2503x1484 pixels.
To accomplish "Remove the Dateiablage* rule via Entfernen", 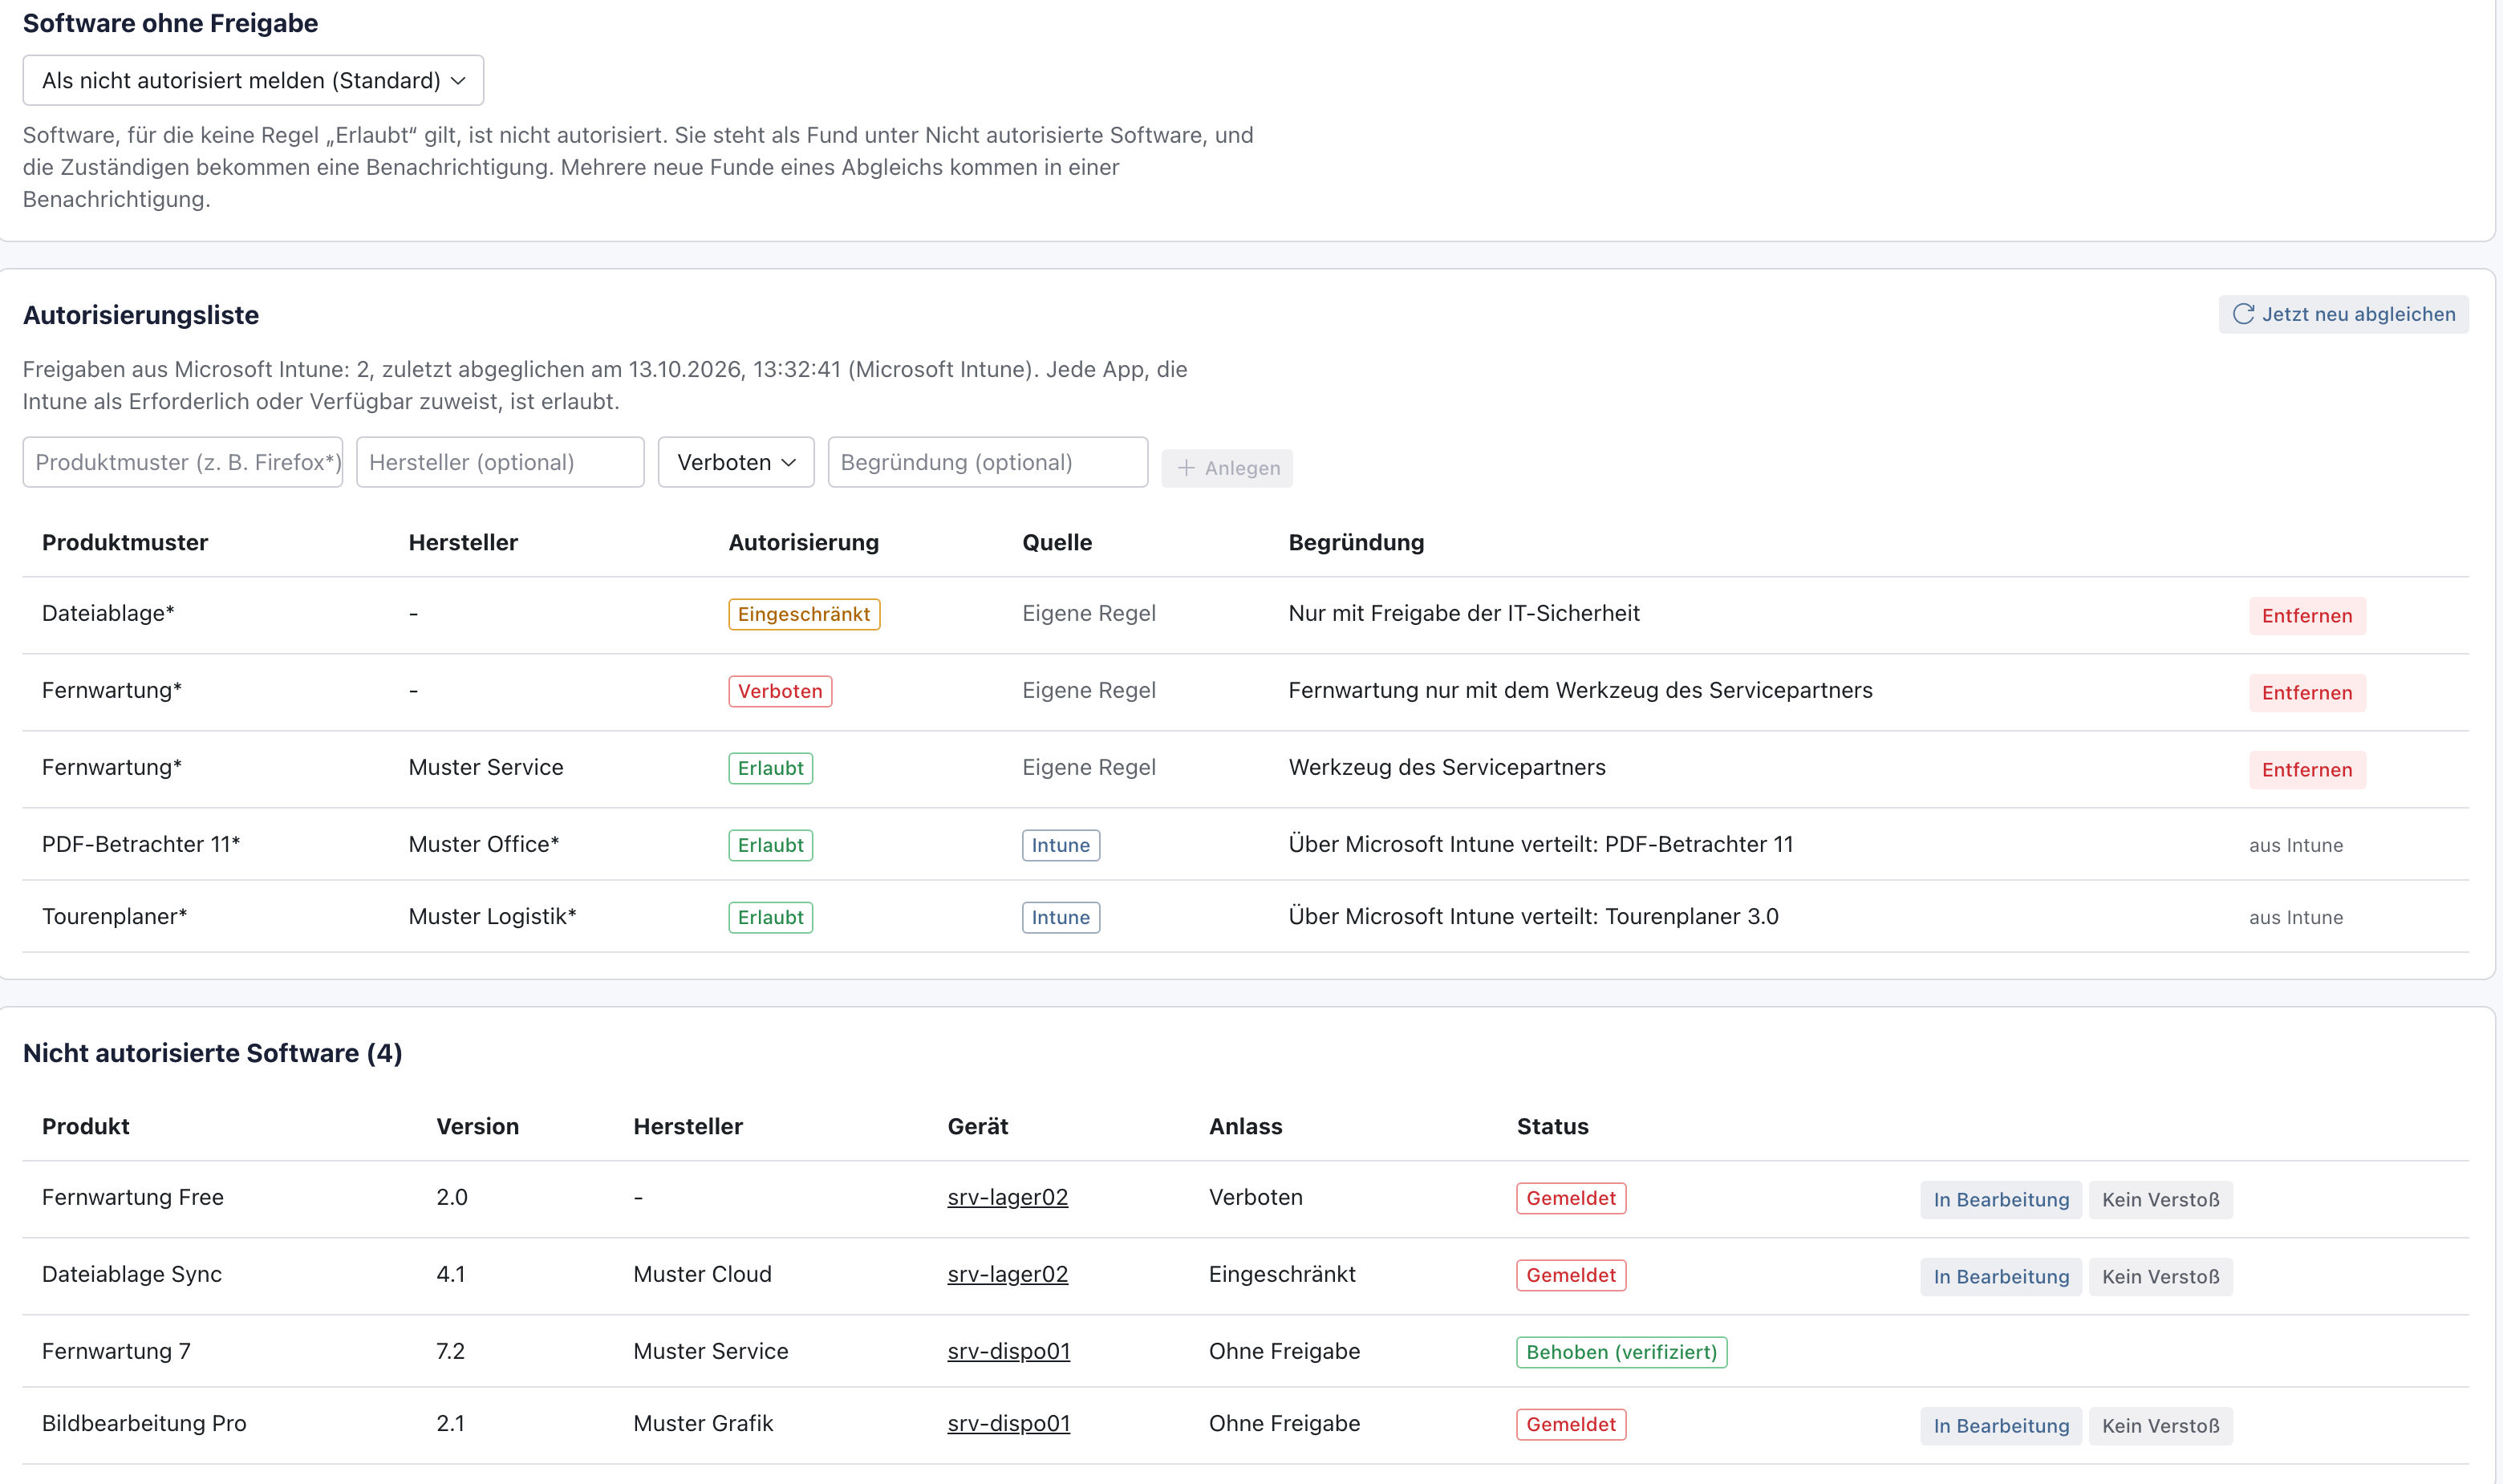I will [x=2307, y=616].
